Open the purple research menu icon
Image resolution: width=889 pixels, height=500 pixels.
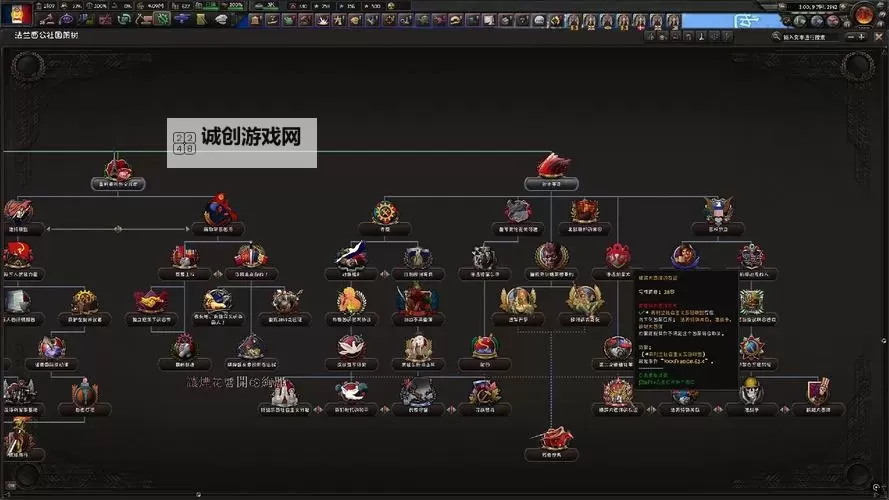(x=67, y=20)
